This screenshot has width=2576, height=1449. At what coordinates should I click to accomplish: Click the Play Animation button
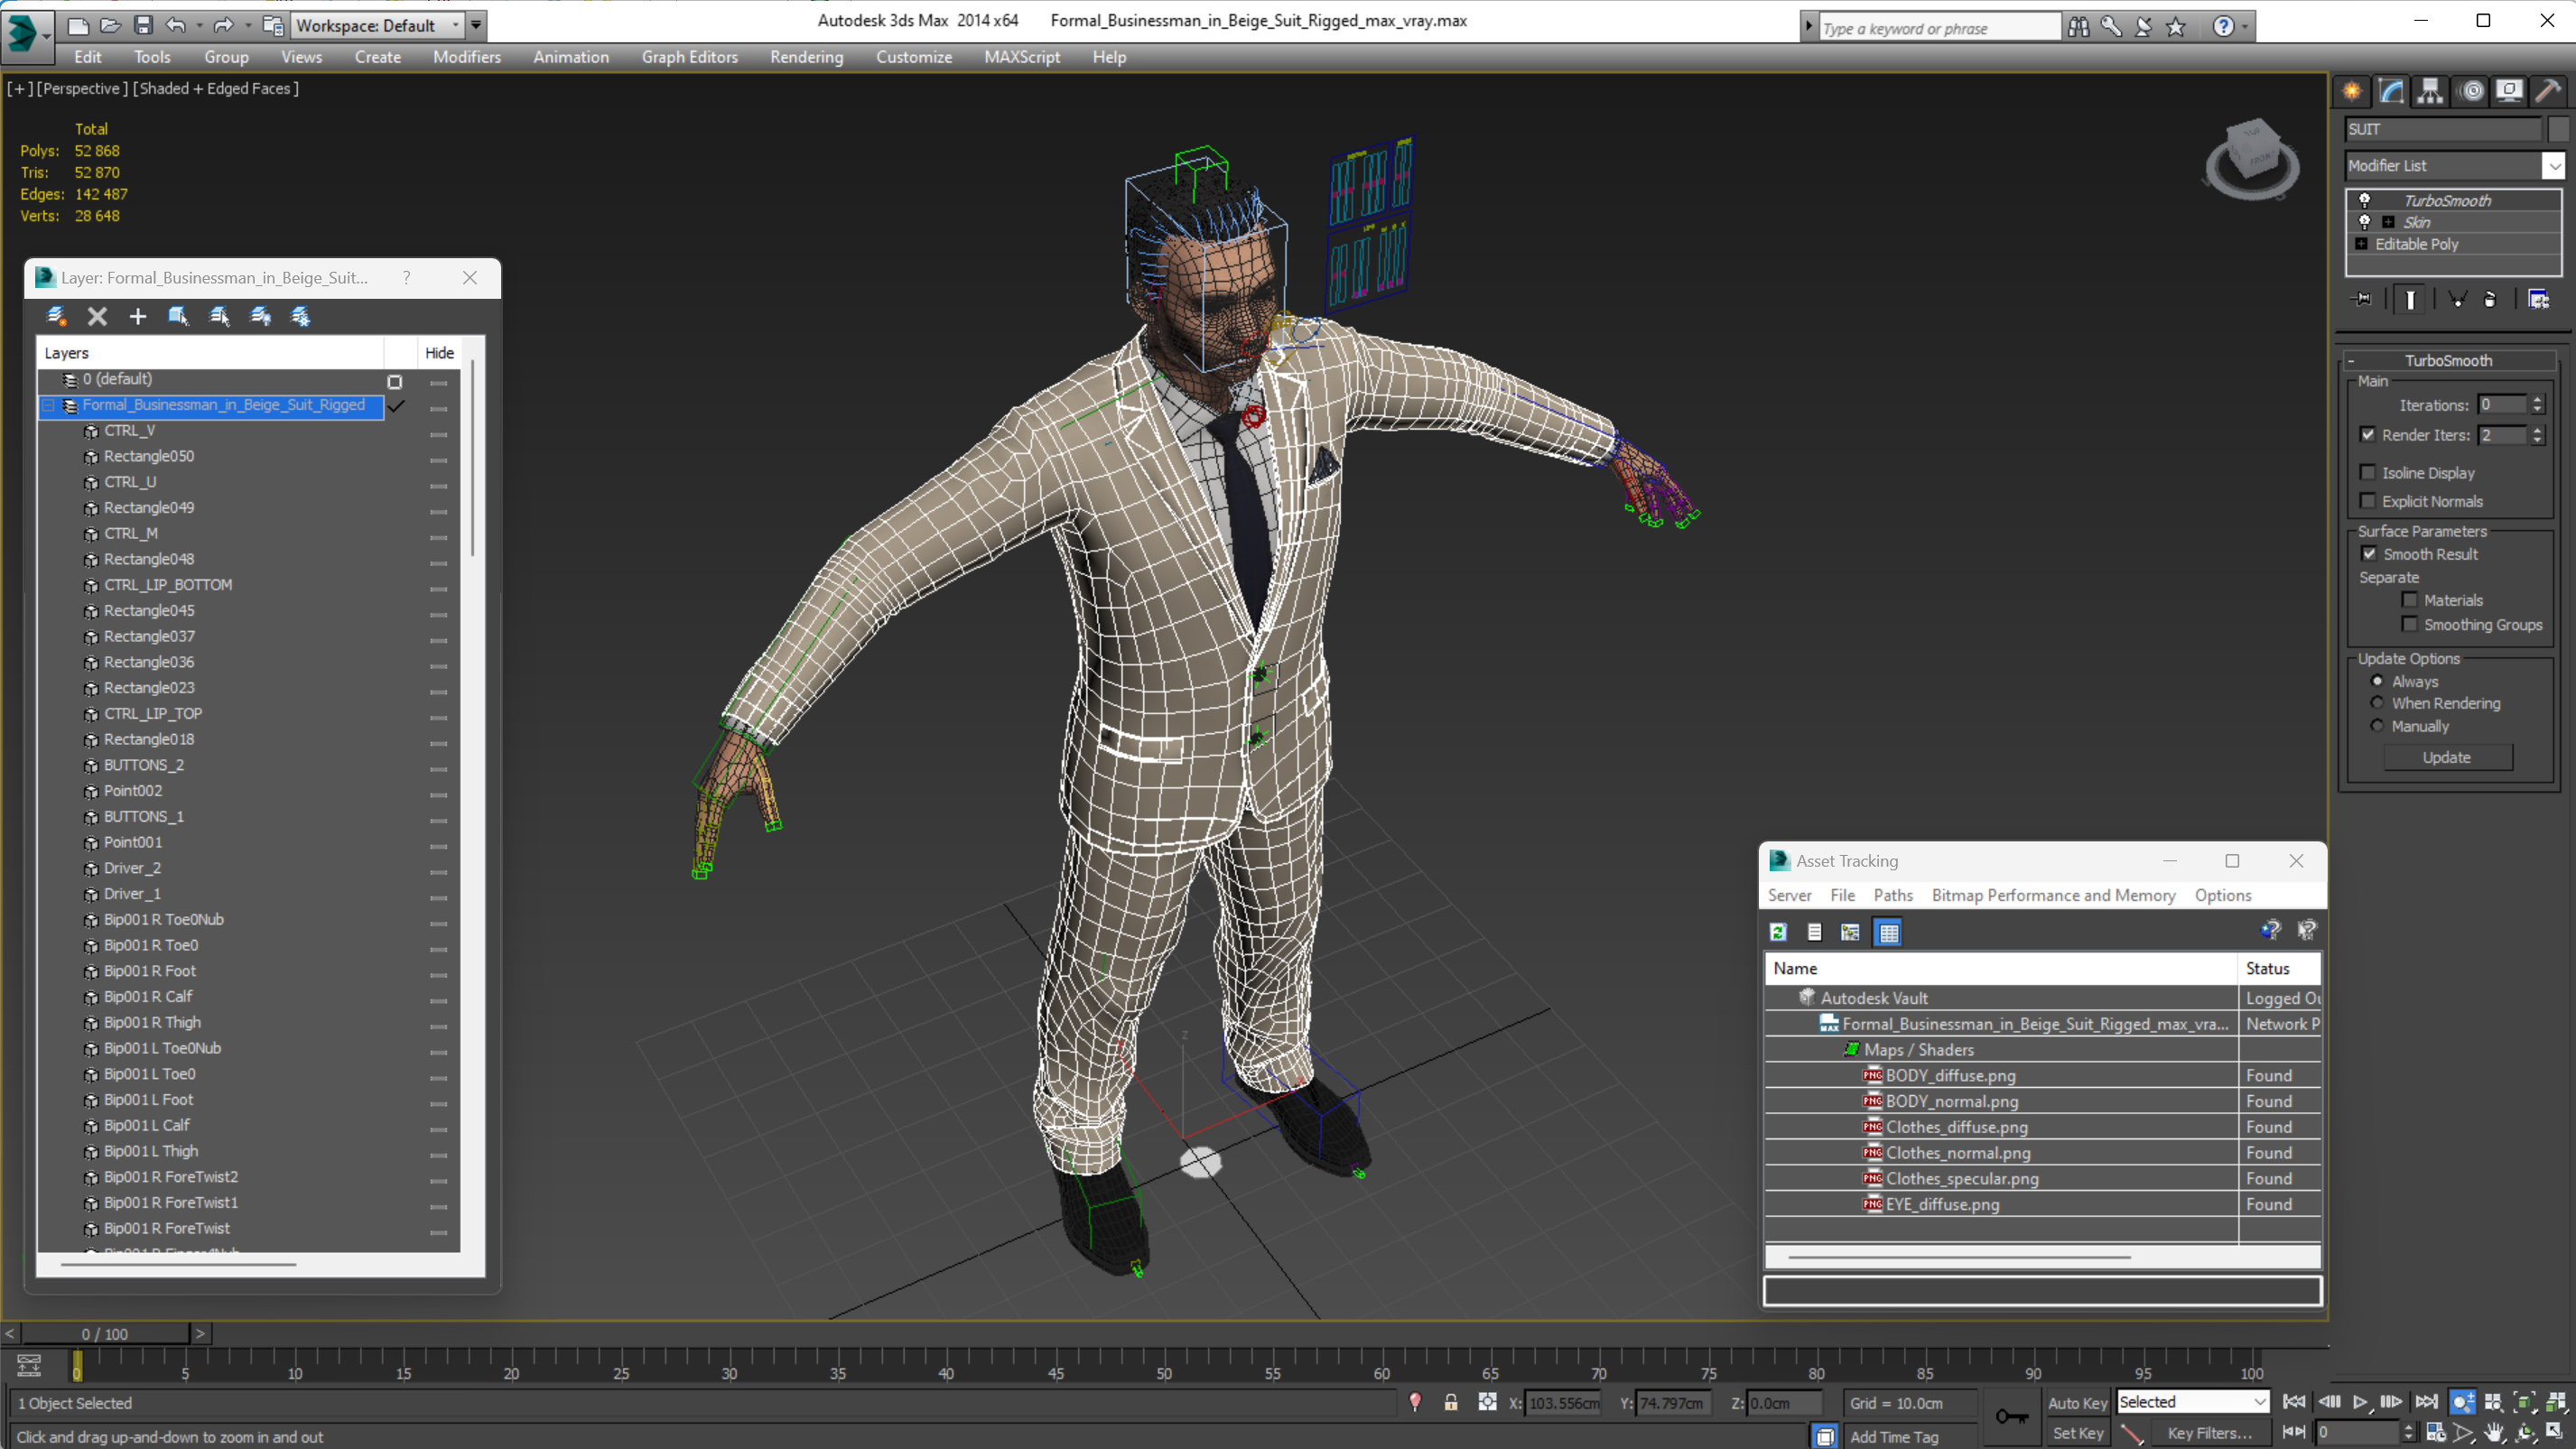tap(2360, 1402)
